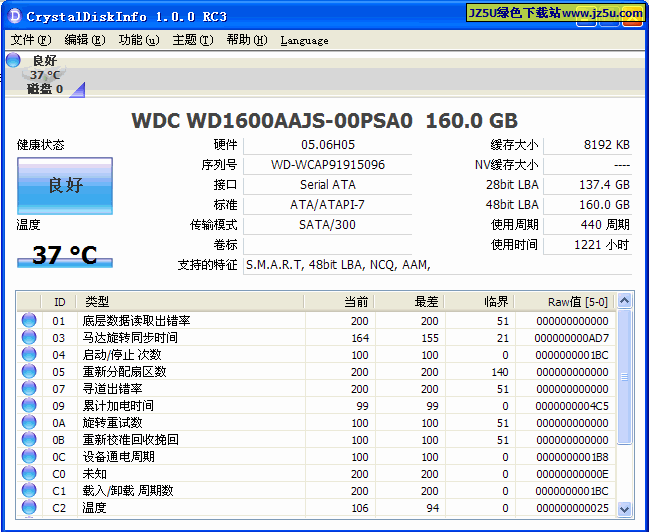
Task: Open the Language menu
Action: point(304,41)
